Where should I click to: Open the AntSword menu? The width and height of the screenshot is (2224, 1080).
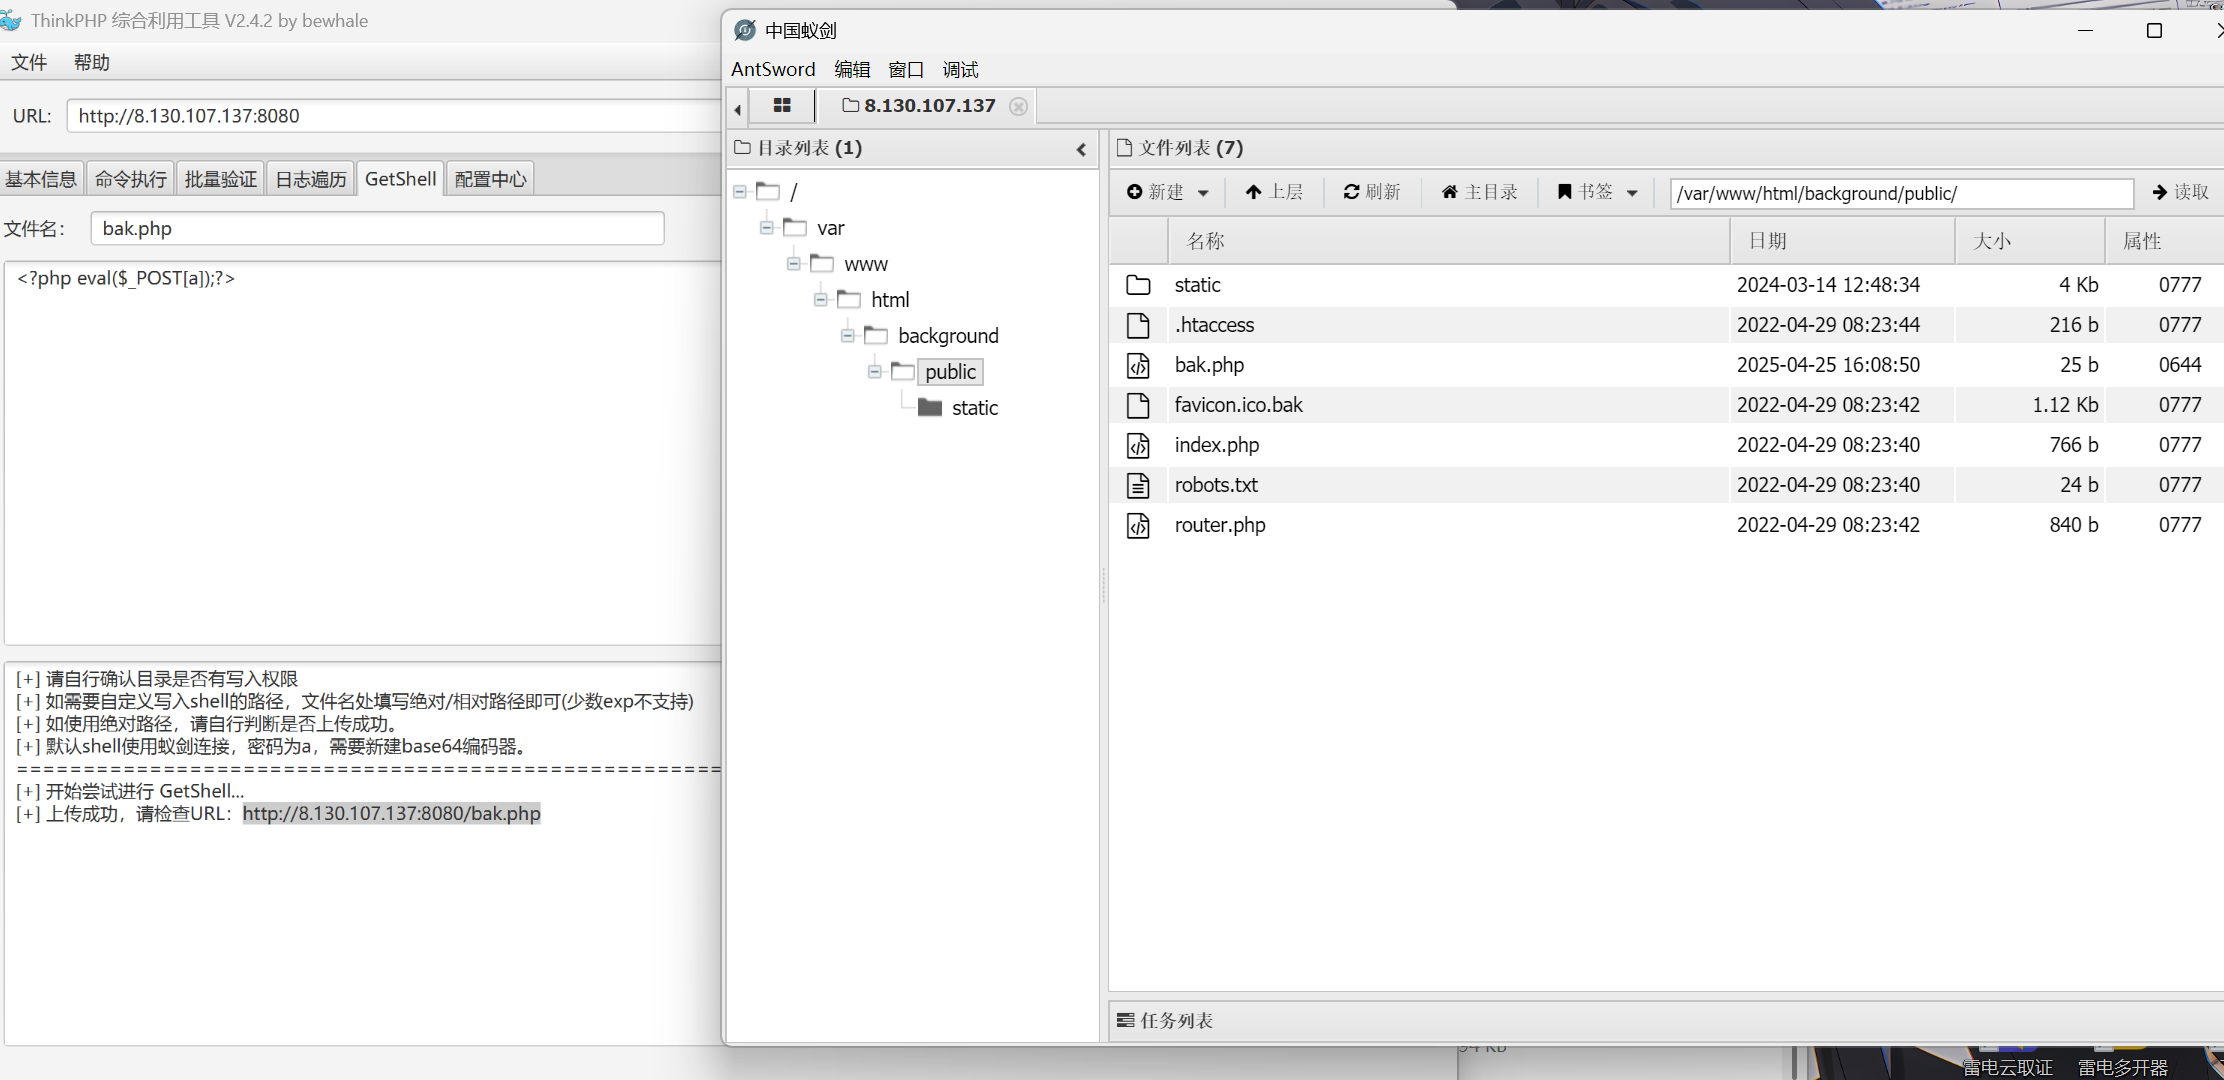coord(773,69)
